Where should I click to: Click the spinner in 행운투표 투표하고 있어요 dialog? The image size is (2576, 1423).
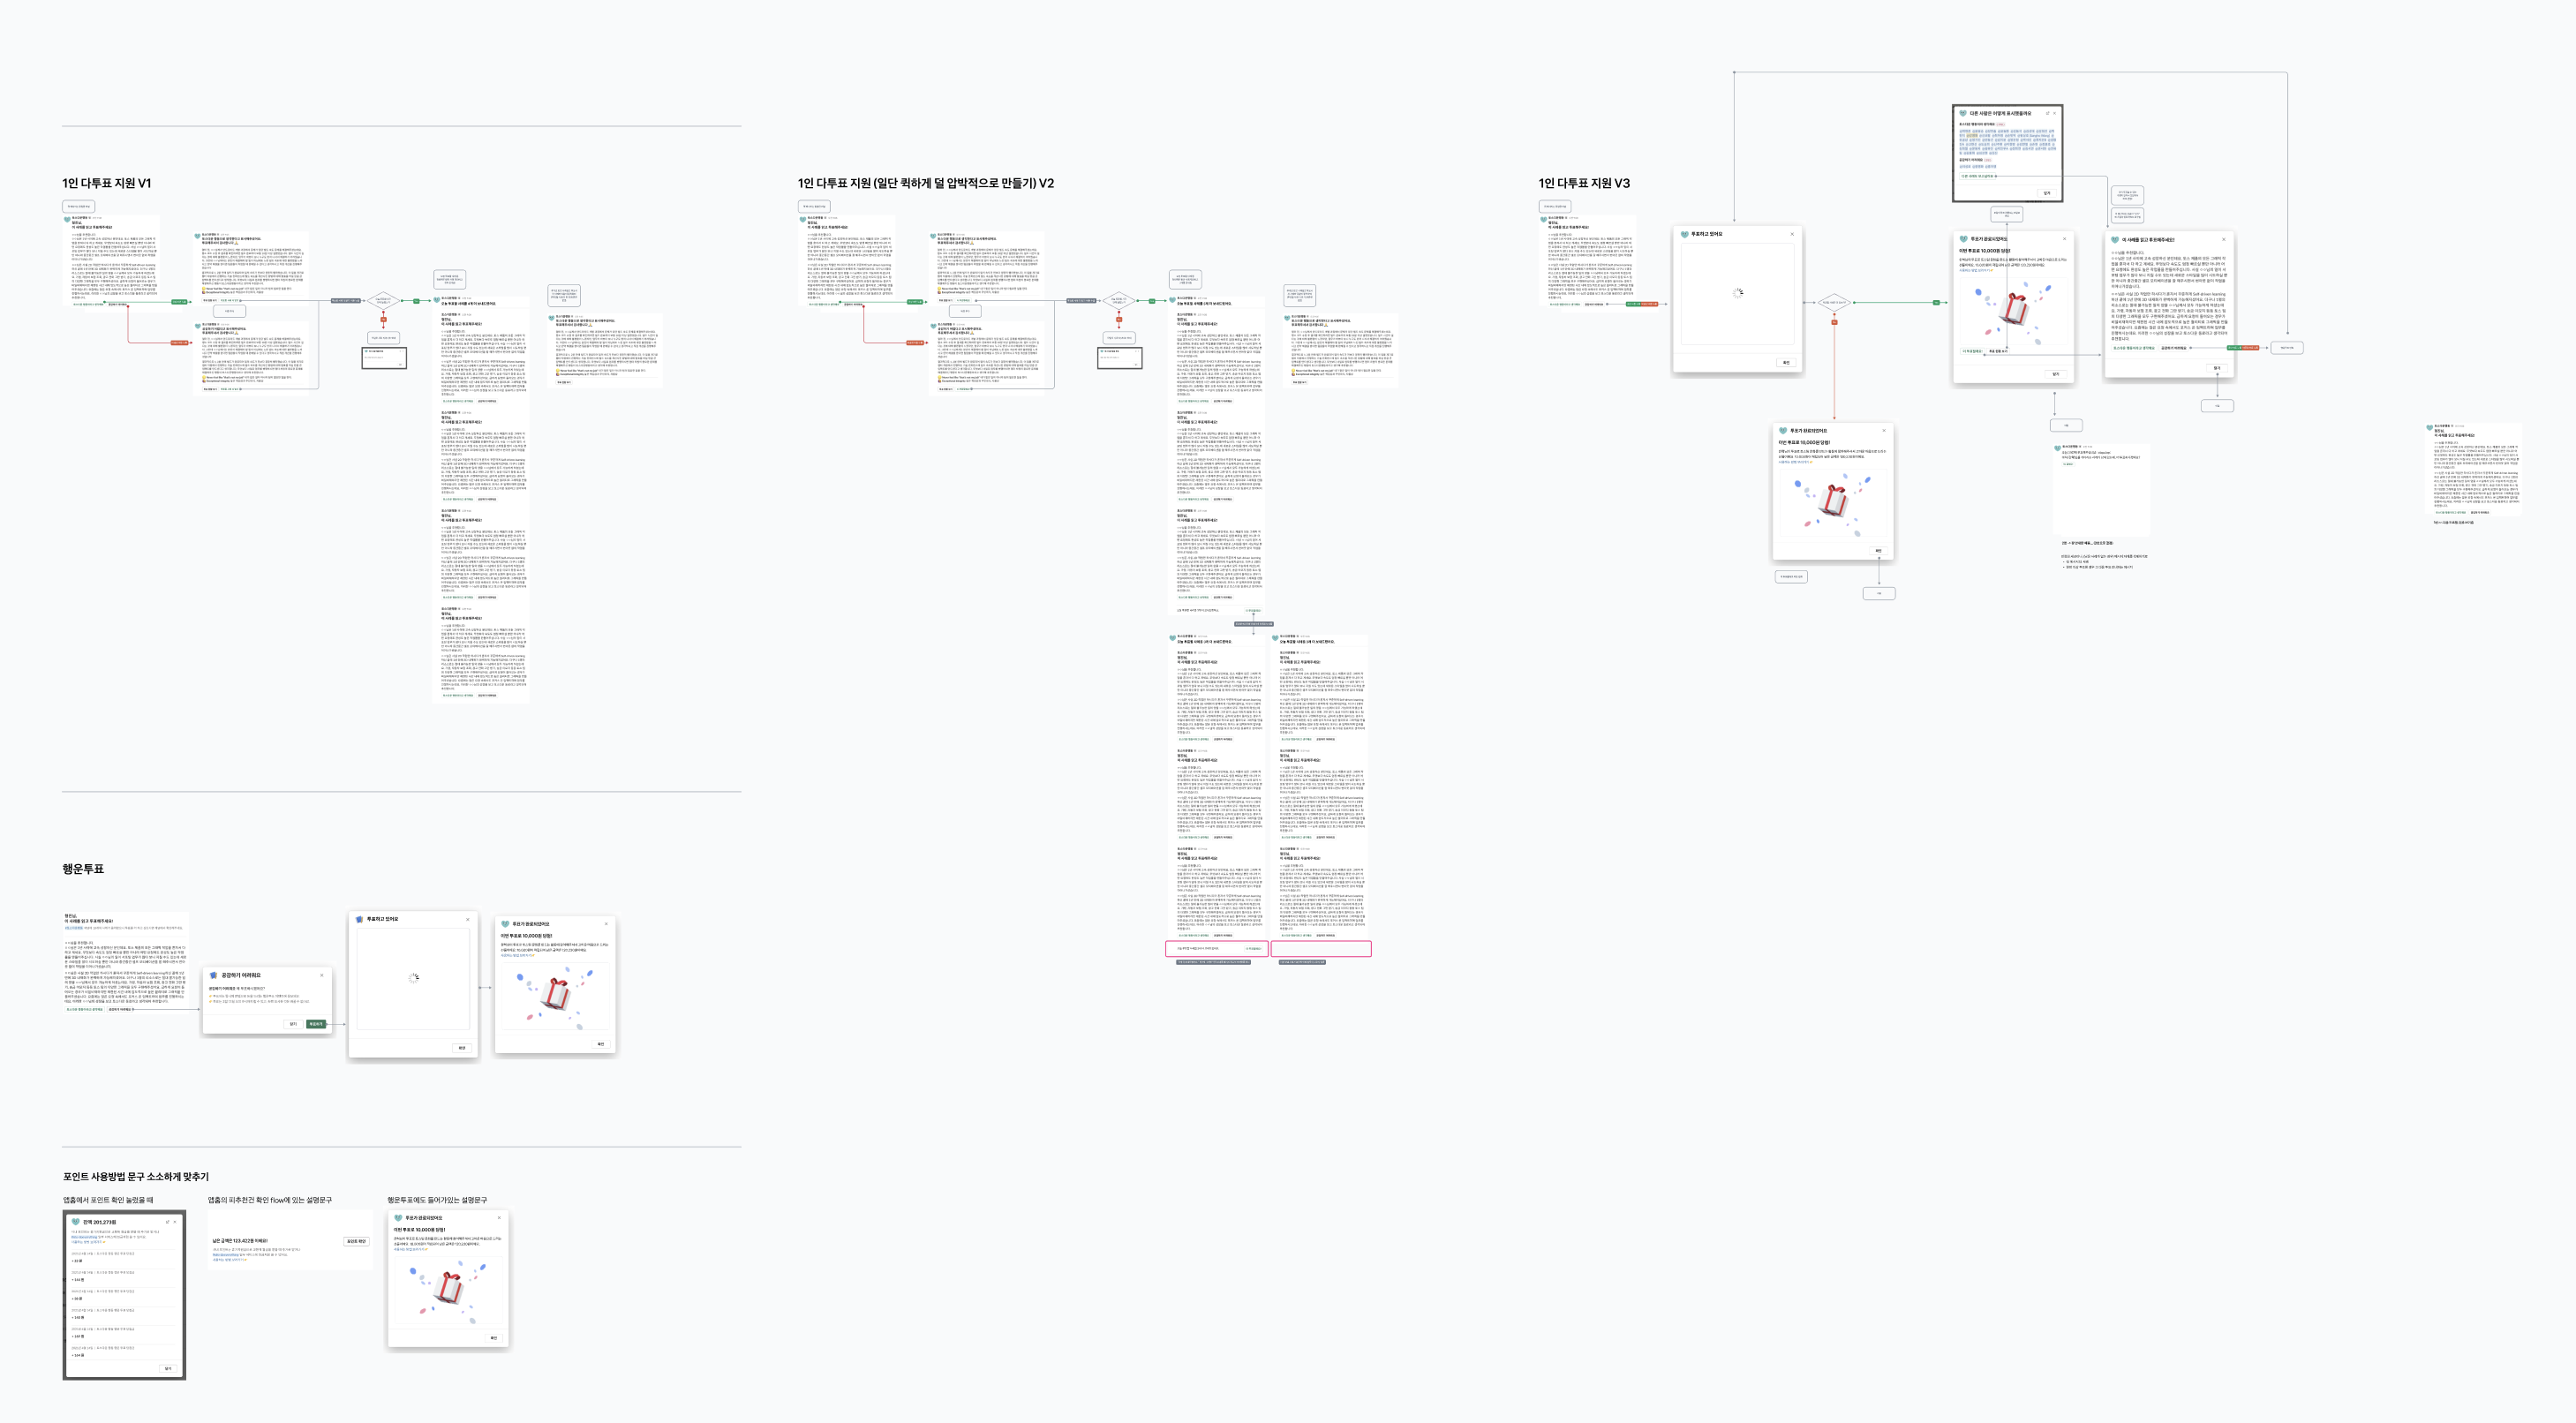[x=414, y=978]
